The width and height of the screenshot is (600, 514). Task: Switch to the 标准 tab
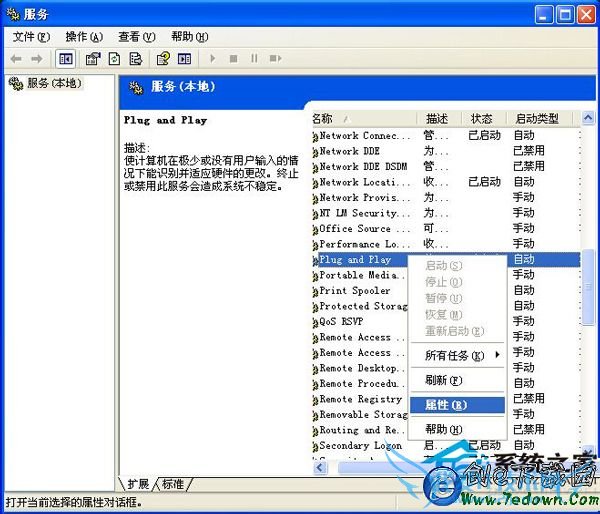173,484
